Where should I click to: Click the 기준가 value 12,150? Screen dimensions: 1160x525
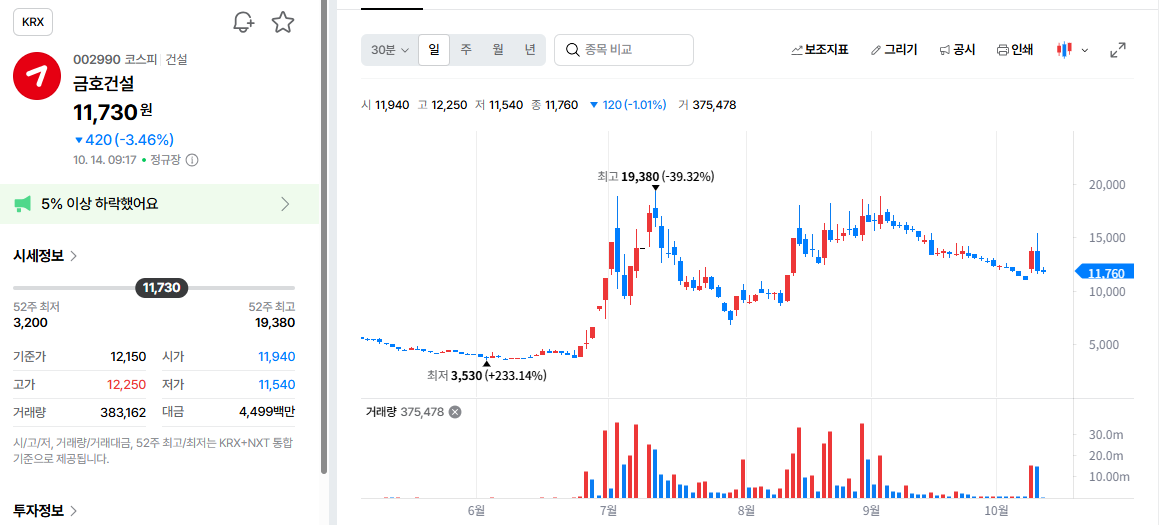pos(128,356)
